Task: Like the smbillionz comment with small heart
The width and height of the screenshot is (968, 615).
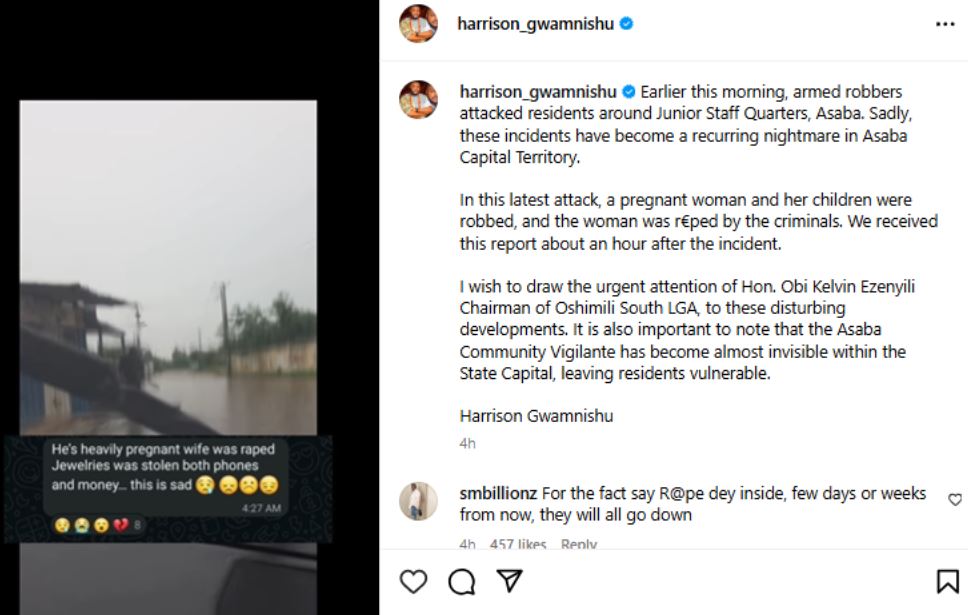Action: [954, 499]
